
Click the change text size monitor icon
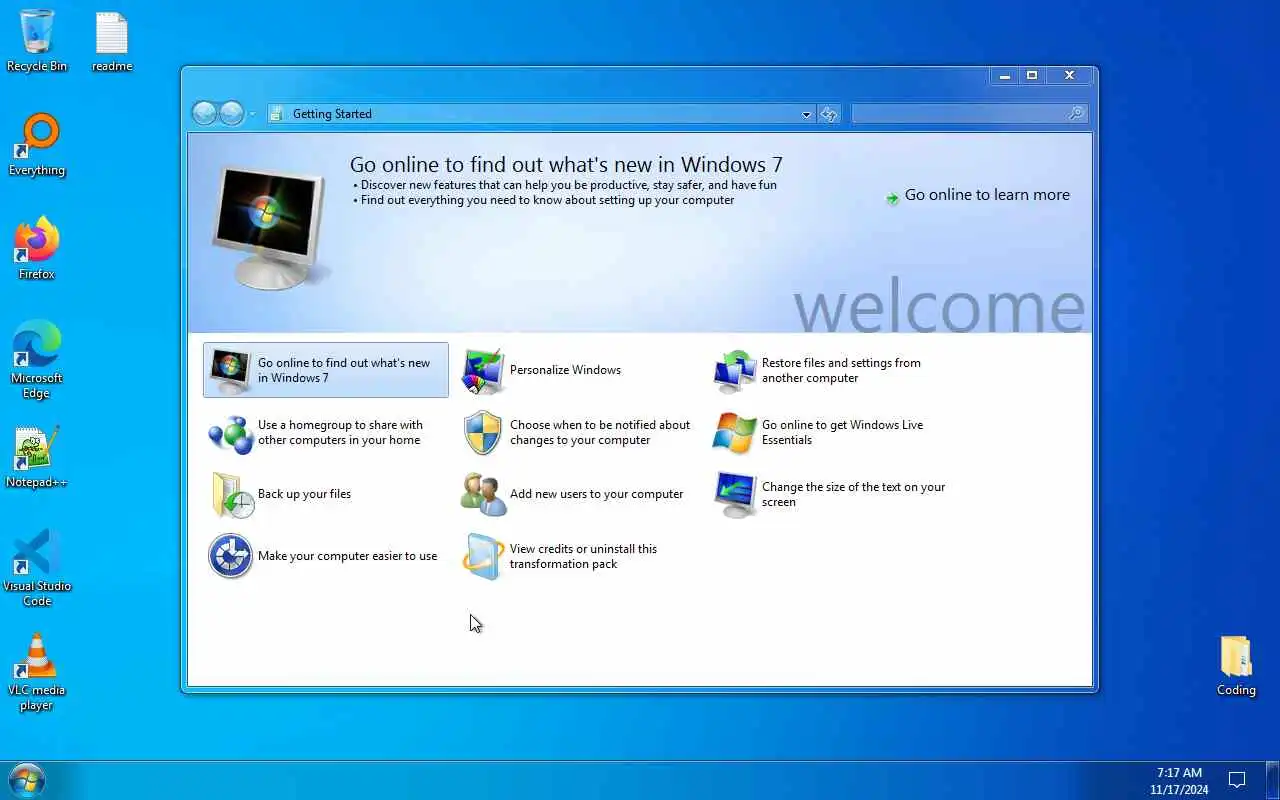[735, 495]
